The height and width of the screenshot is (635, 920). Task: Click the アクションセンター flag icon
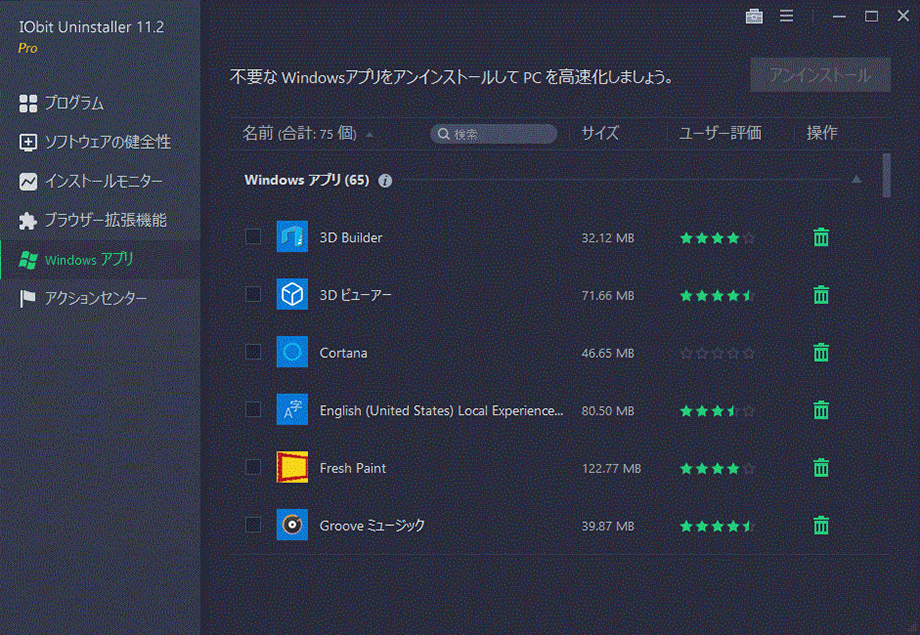[27, 299]
